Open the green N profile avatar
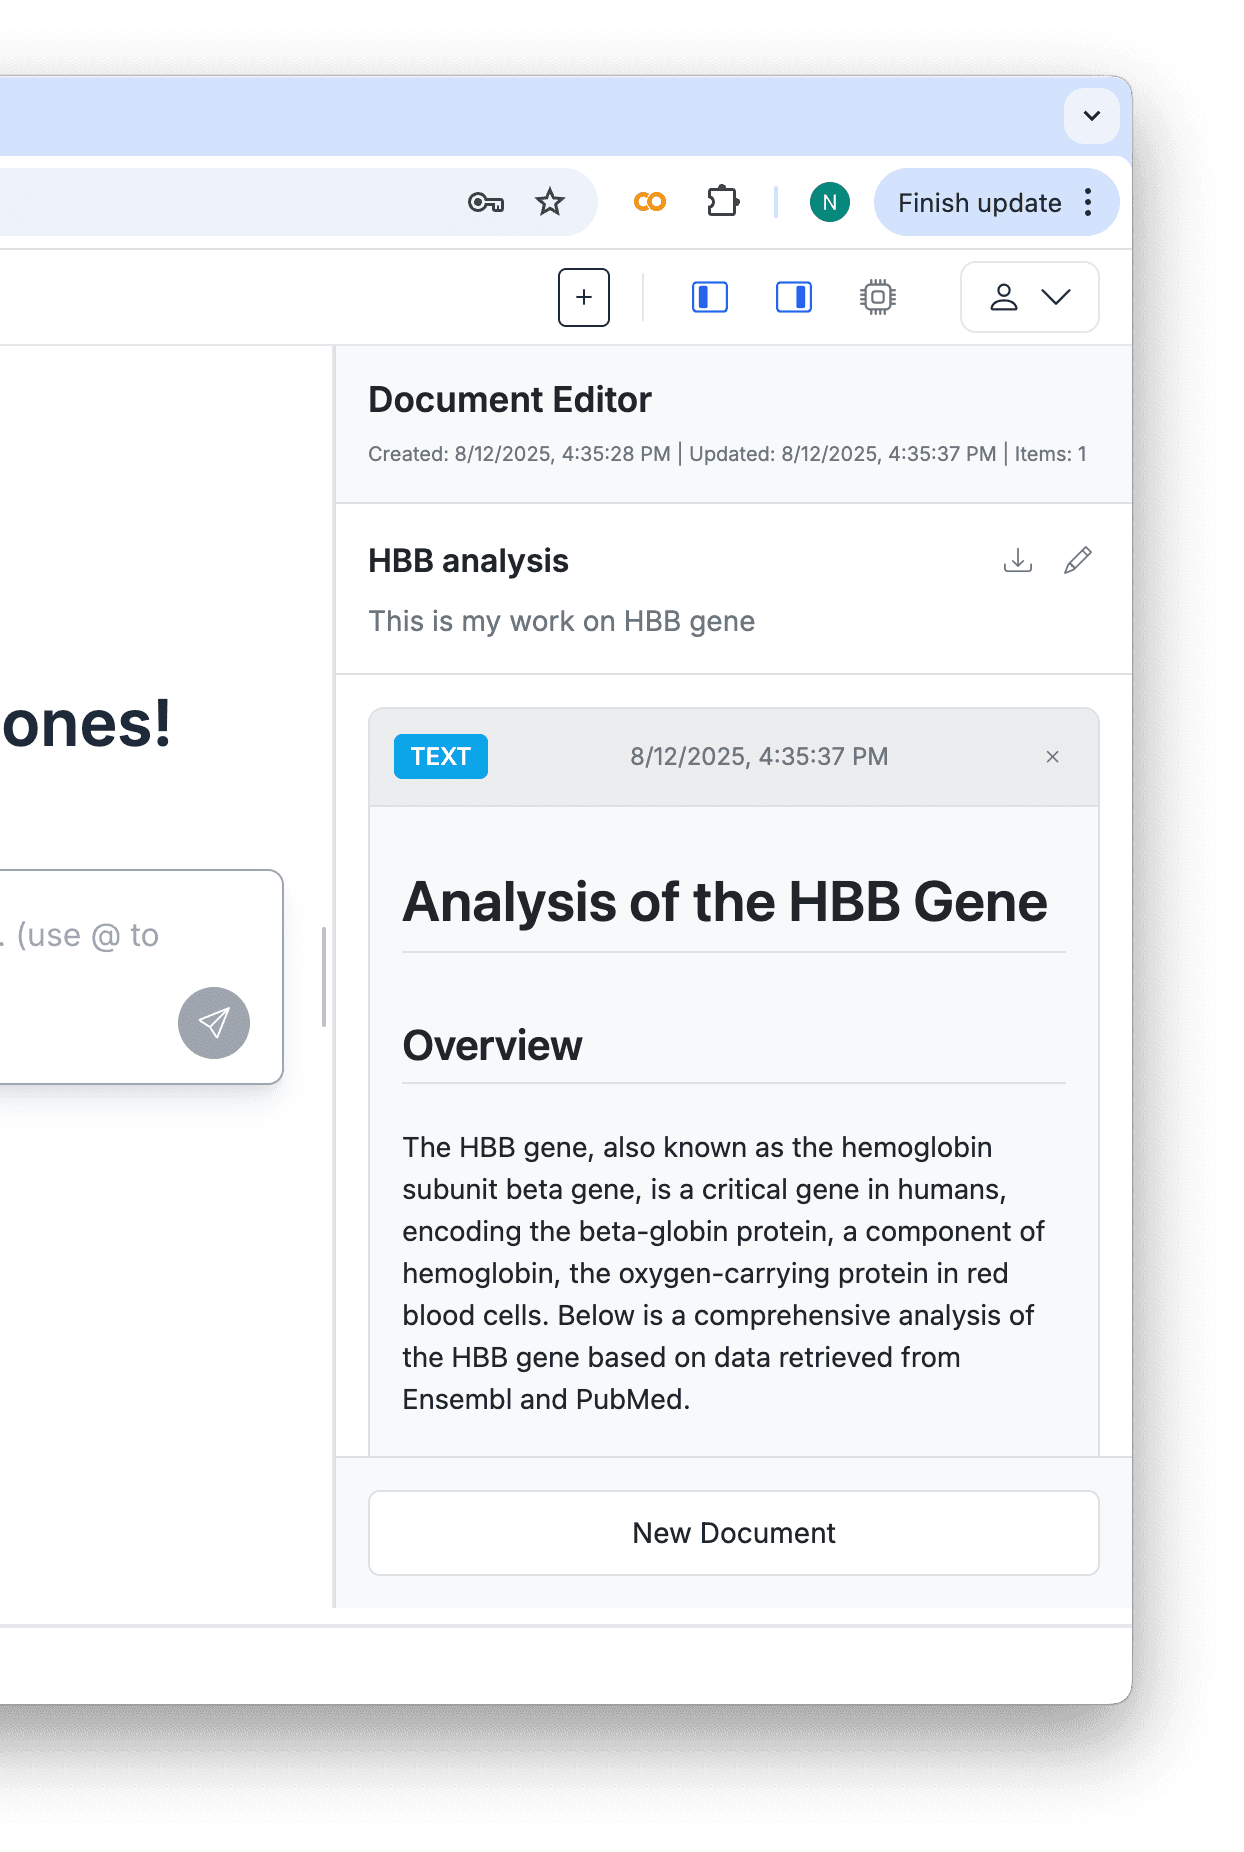Screen dimensions: 1244x1852 pyautogui.click(x=829, y=203)
